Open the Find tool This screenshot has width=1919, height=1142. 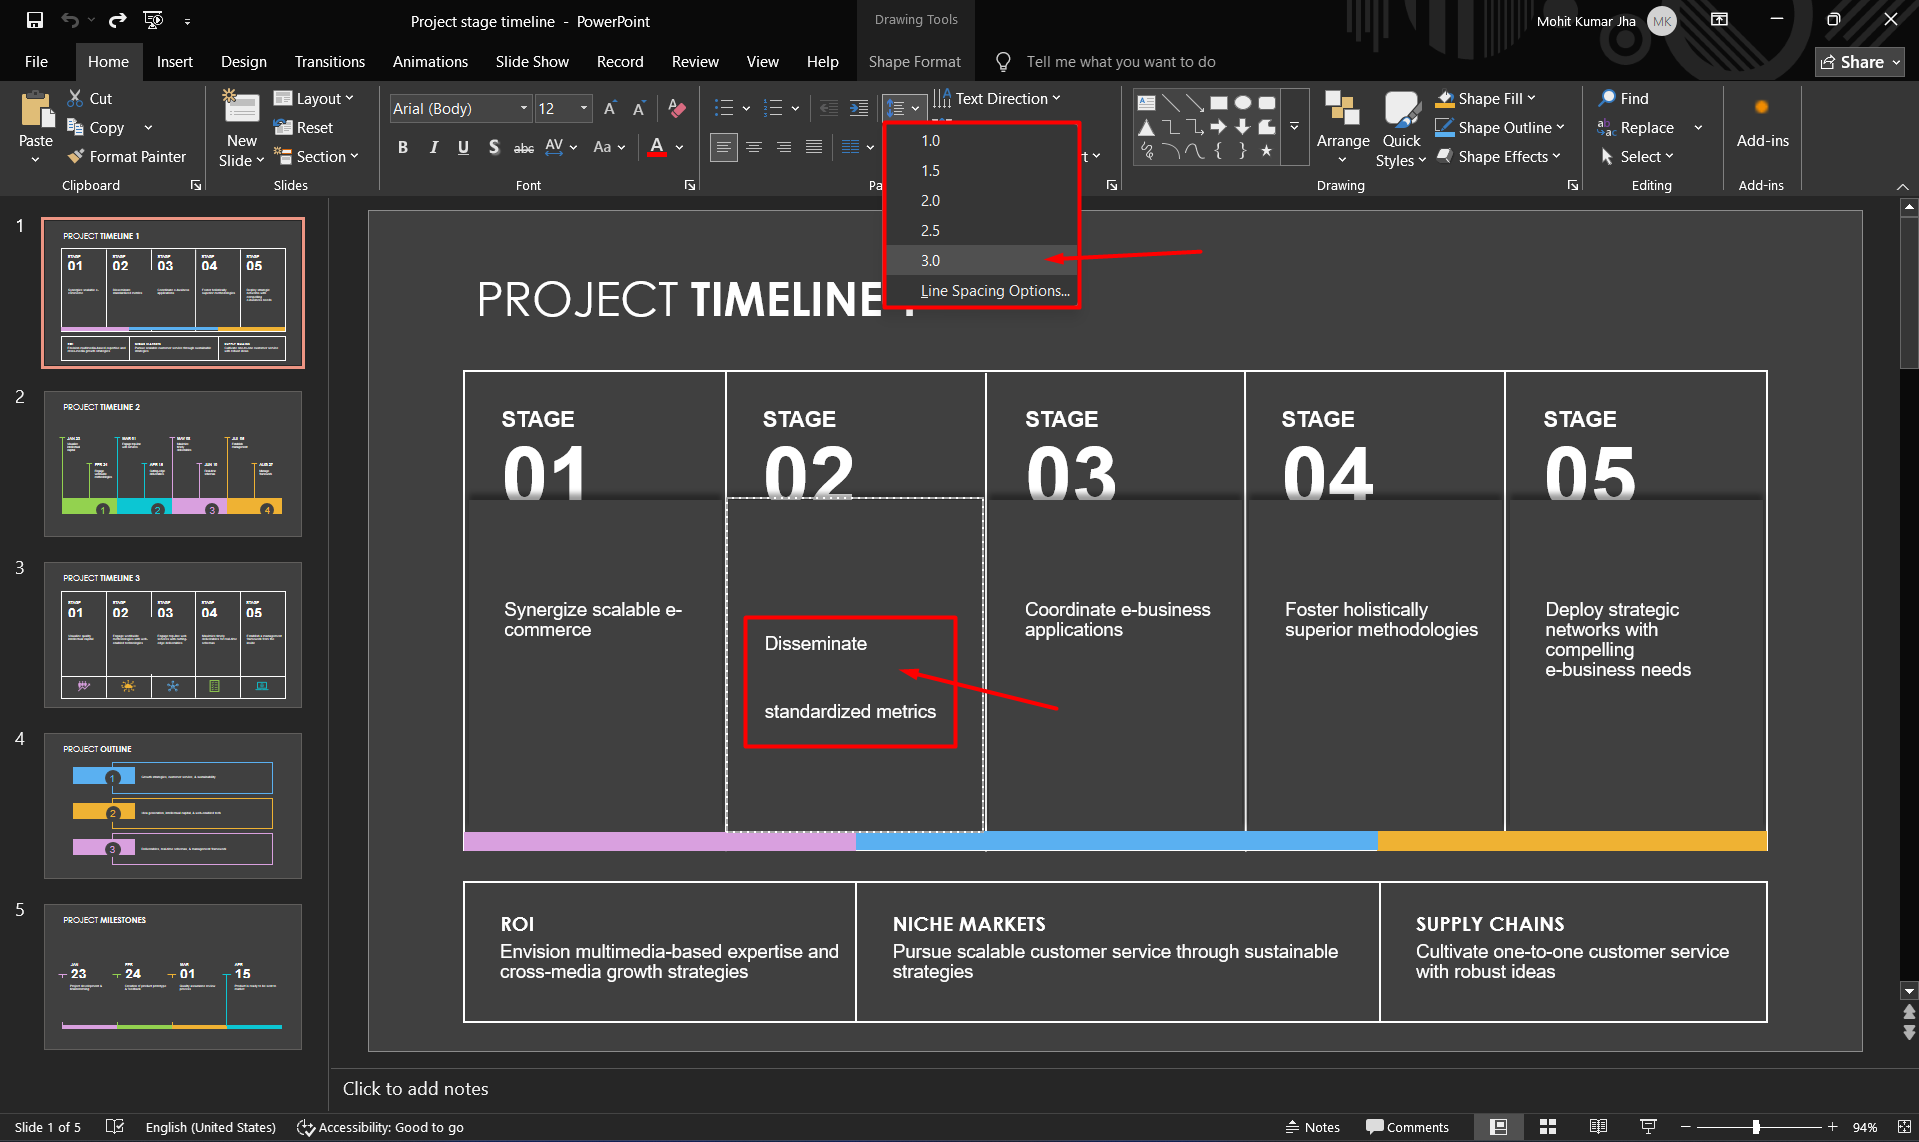[x=1624, y=98]
